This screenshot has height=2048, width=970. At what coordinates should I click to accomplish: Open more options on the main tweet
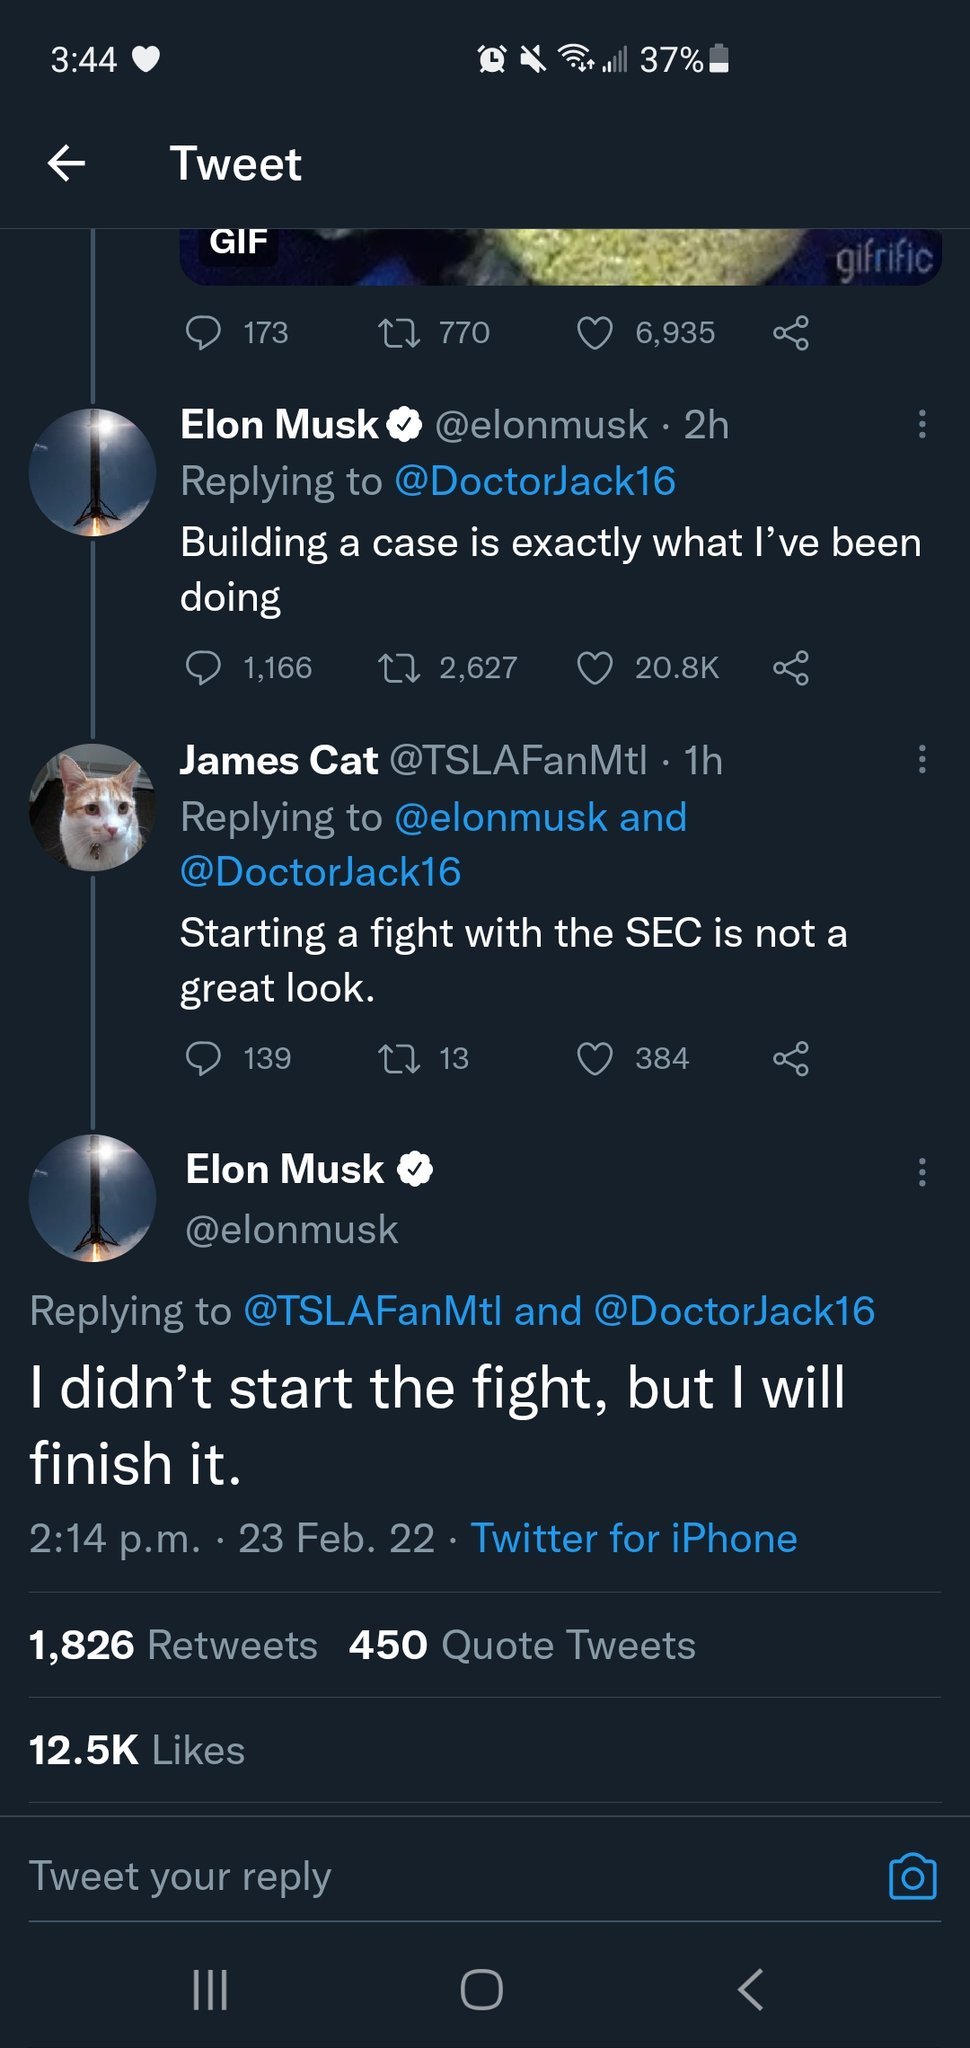[921, 1171]
